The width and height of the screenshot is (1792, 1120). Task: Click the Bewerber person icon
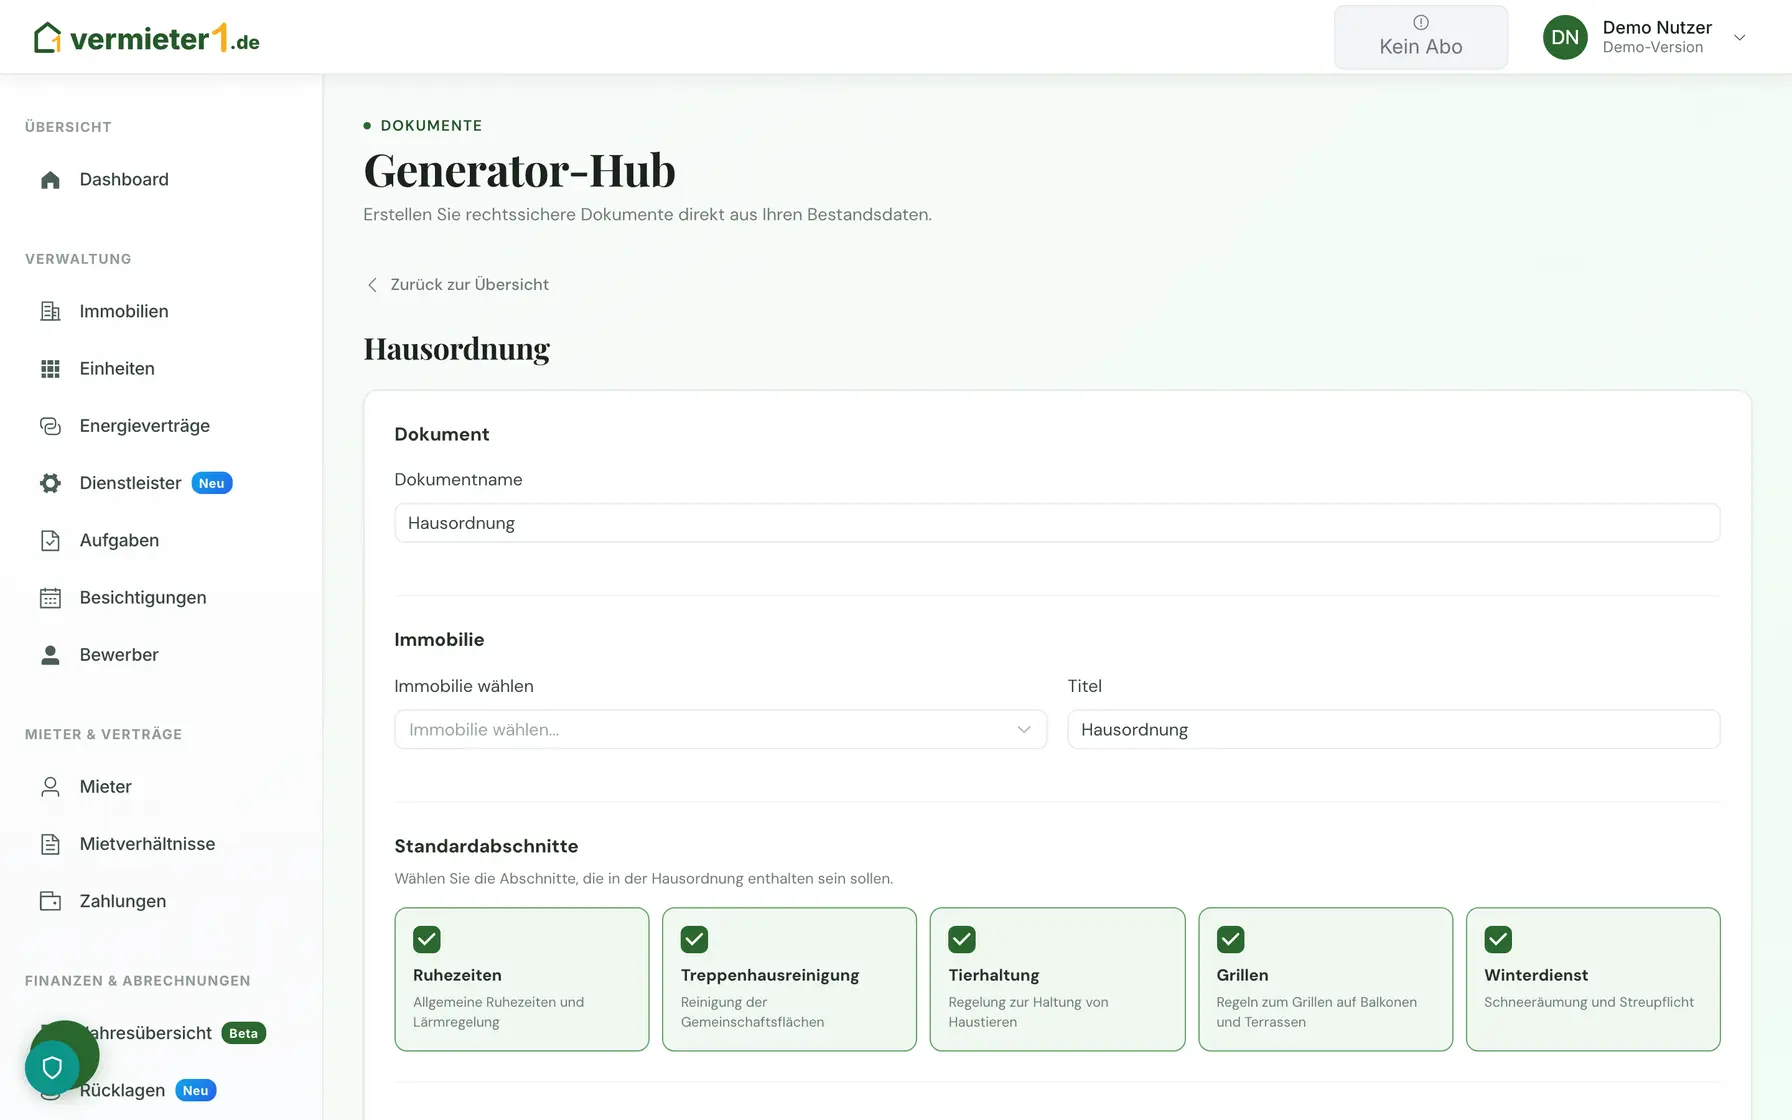click(x=50, y=655)
